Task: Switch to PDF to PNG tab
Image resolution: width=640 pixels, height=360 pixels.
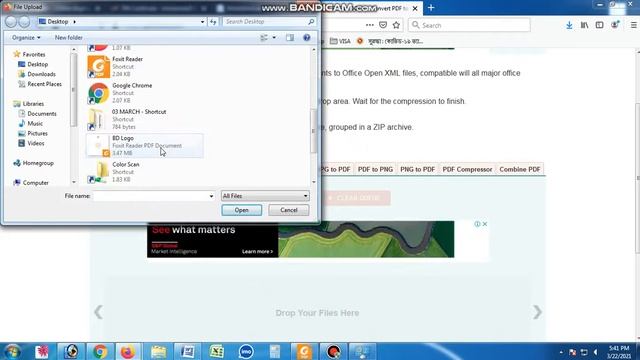Action: (375, 169)
